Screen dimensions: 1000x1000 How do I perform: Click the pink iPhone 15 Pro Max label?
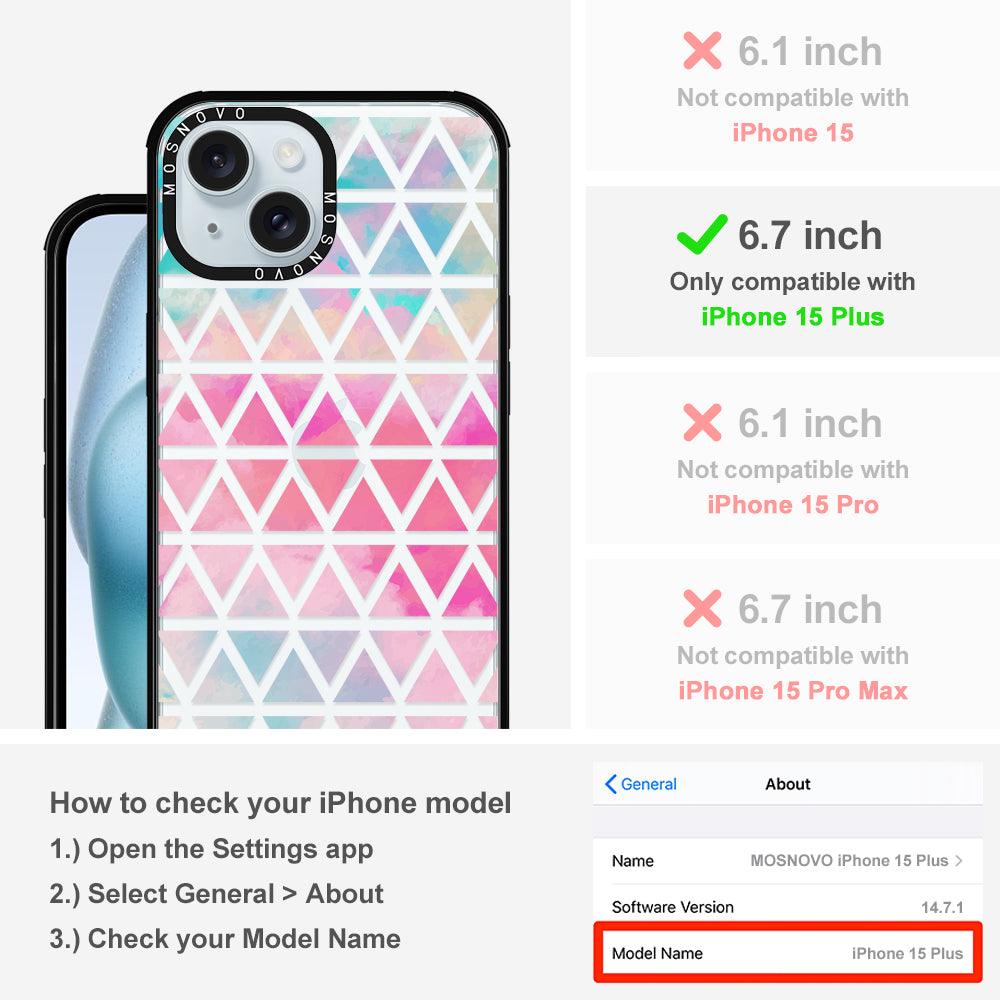point(793,691)
